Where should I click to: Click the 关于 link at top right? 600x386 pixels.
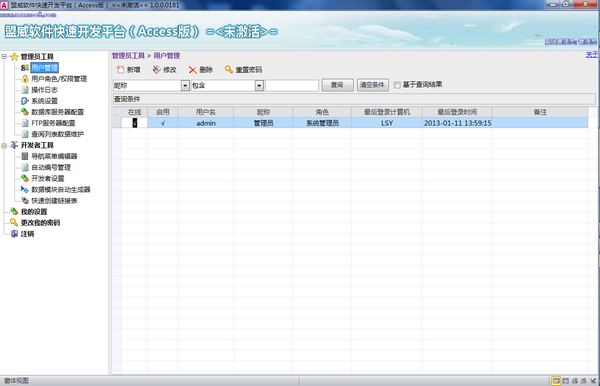click(x=592, y=55)
